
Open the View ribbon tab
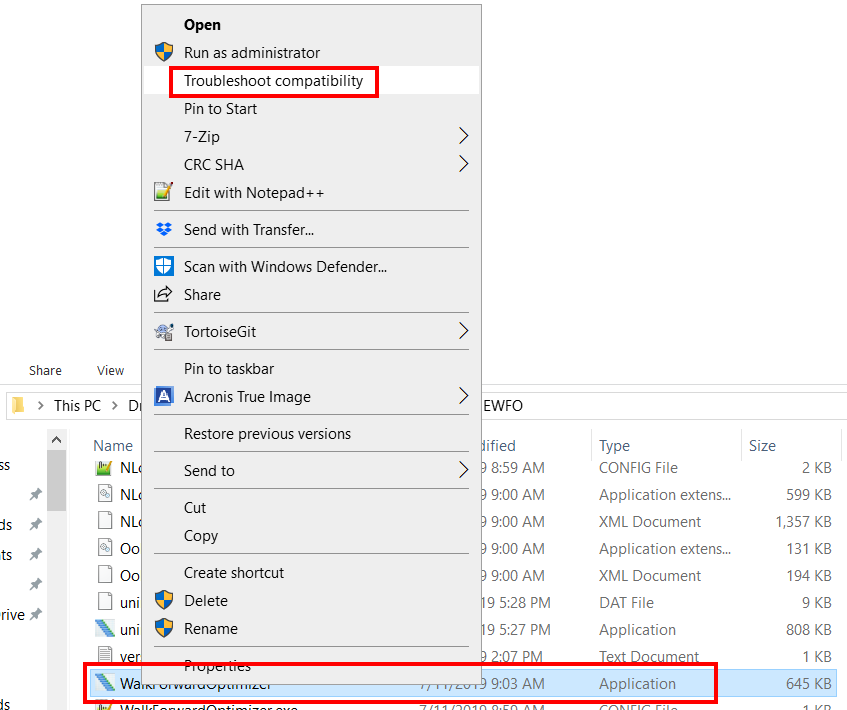tap(110, 370)
